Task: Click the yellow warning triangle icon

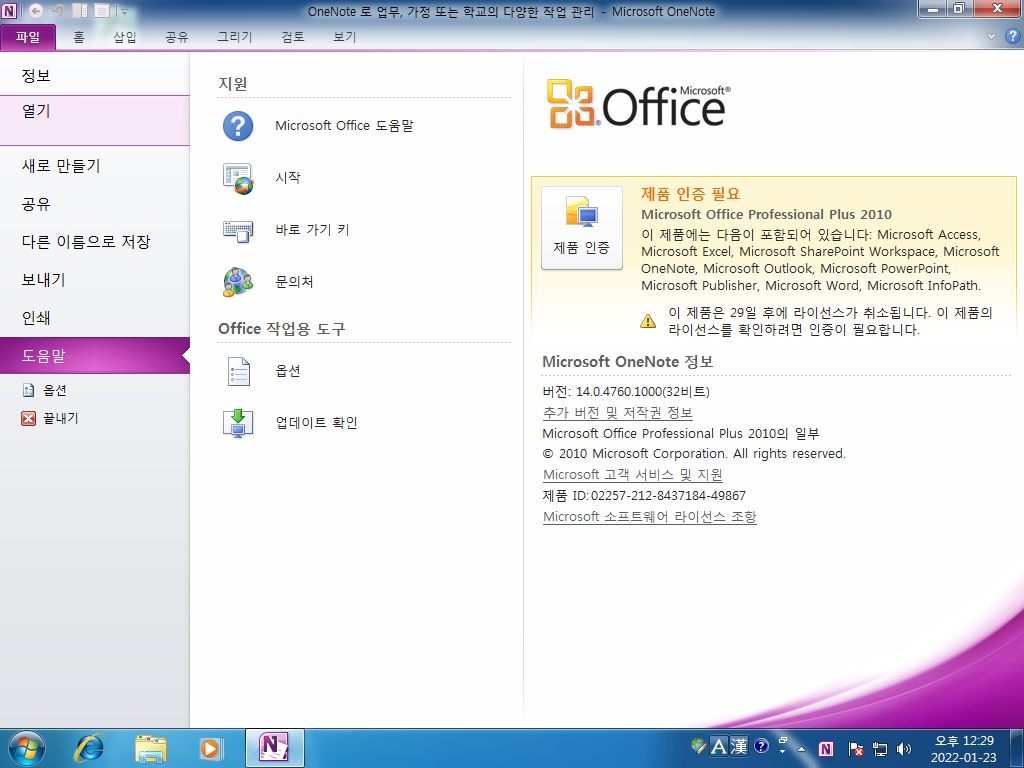Action: point(648,321)
